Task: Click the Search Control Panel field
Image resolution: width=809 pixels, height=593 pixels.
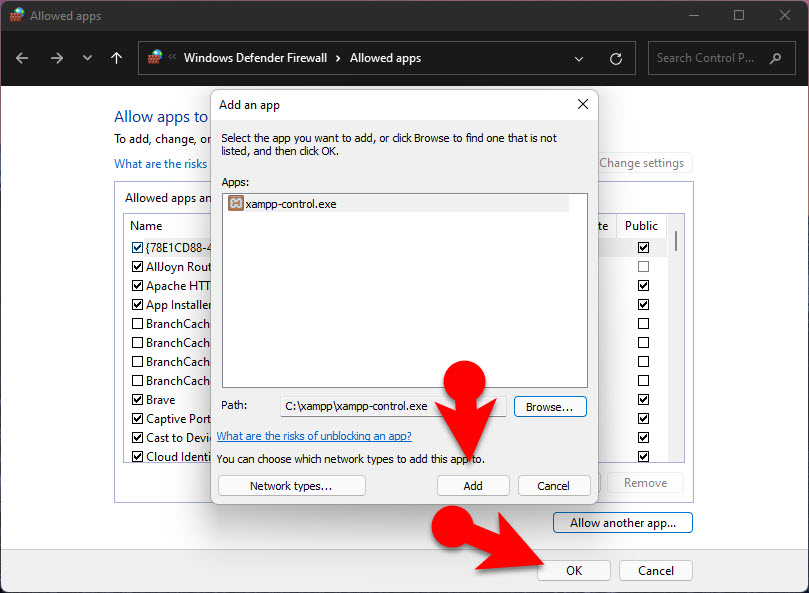Action: (721, 58)
